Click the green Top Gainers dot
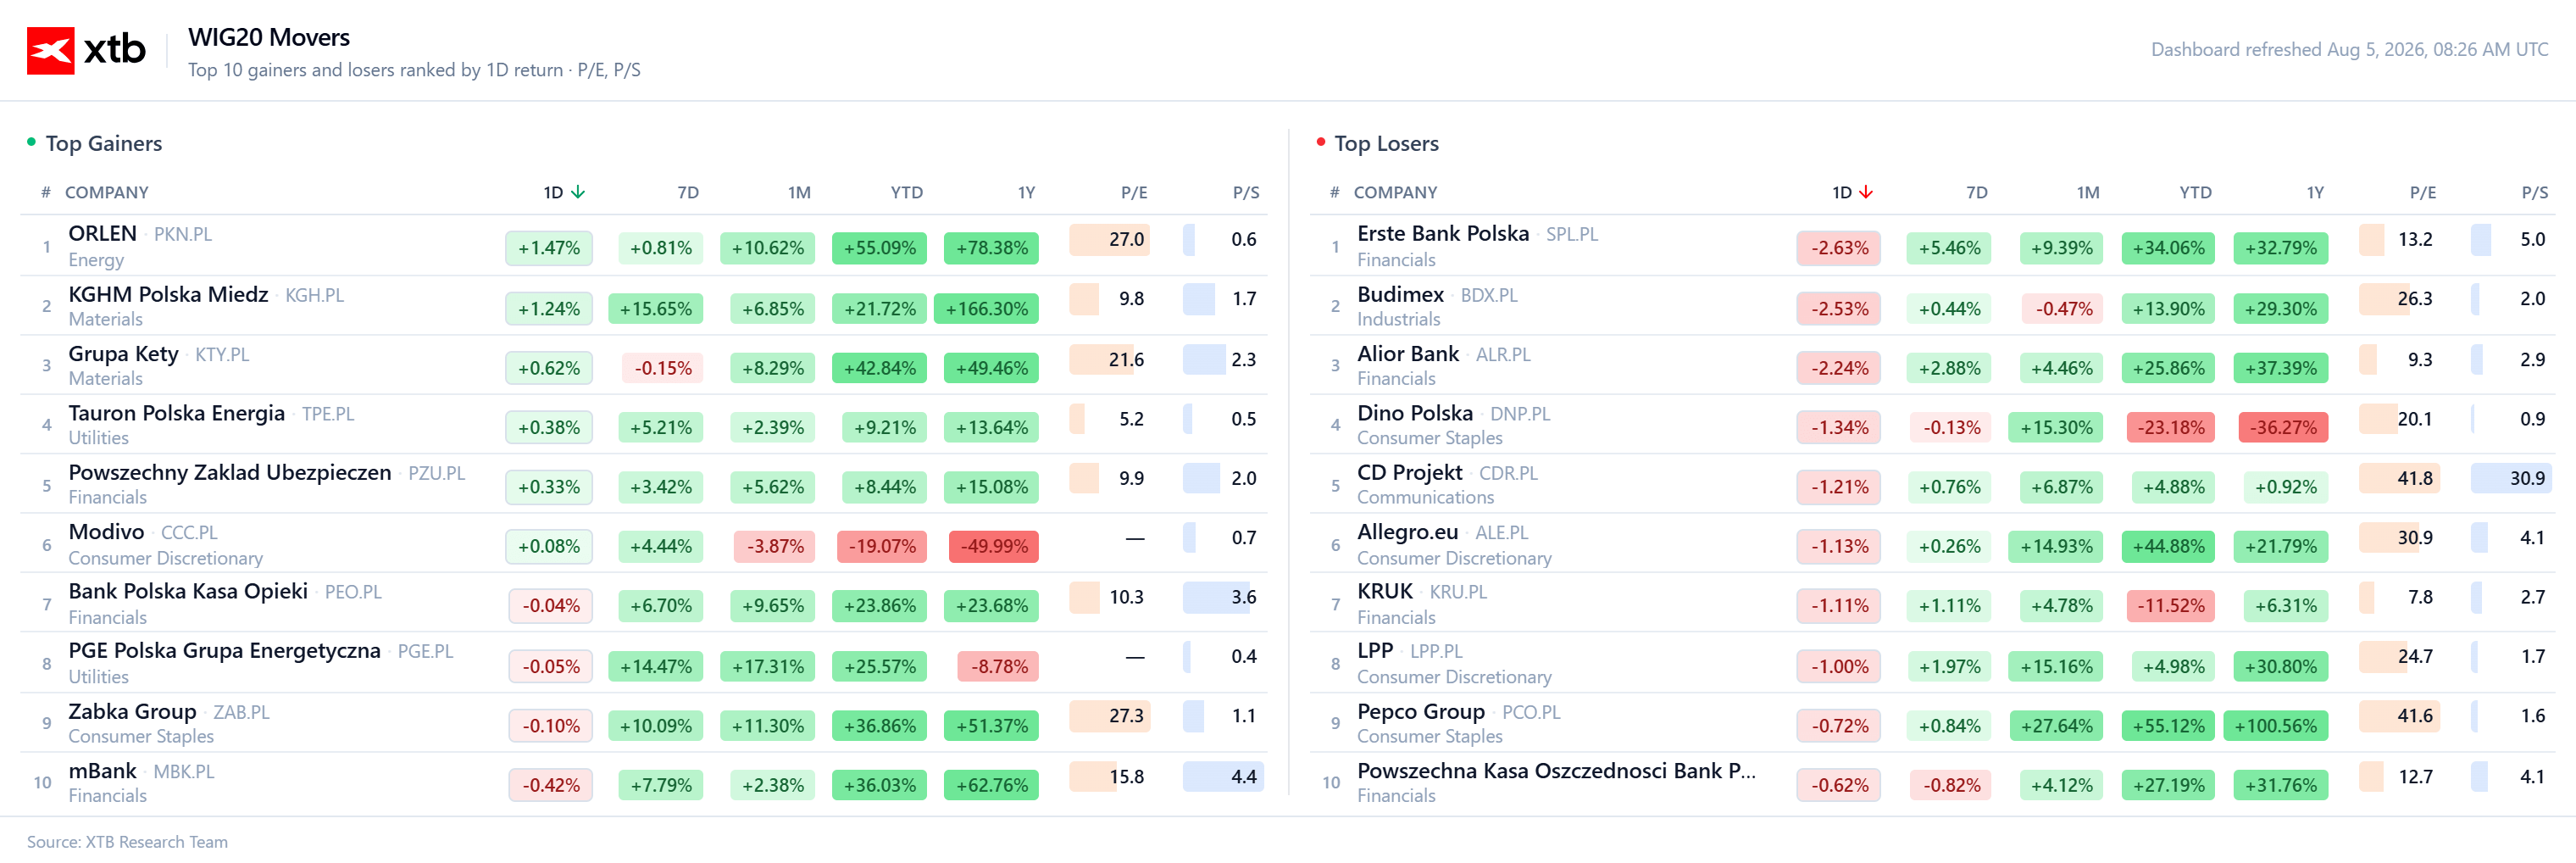The height and width of the screenshot is (863, 2576). coord(31,142)
